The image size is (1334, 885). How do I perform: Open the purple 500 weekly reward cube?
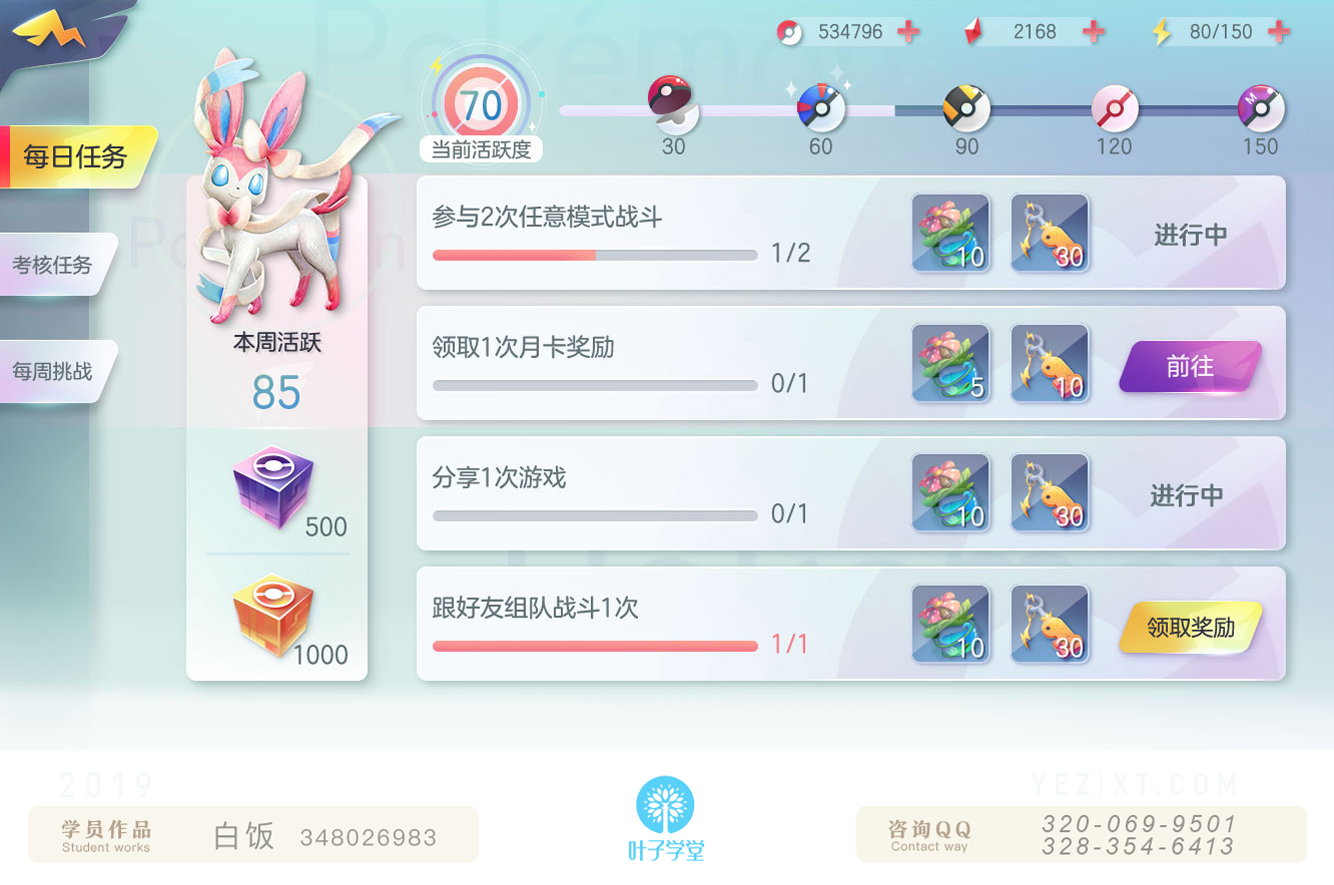273,487
